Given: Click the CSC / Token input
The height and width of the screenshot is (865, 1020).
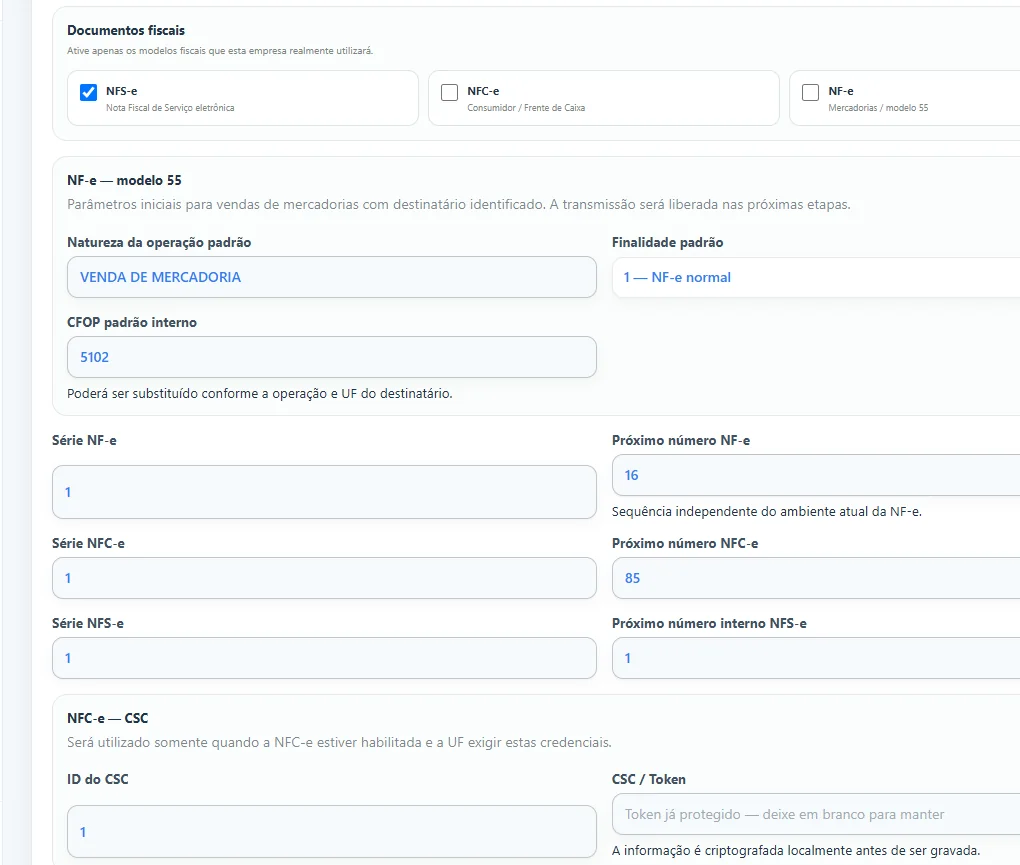Looking at the screenshot, I should pyautogui.click(x=816, y=814).
